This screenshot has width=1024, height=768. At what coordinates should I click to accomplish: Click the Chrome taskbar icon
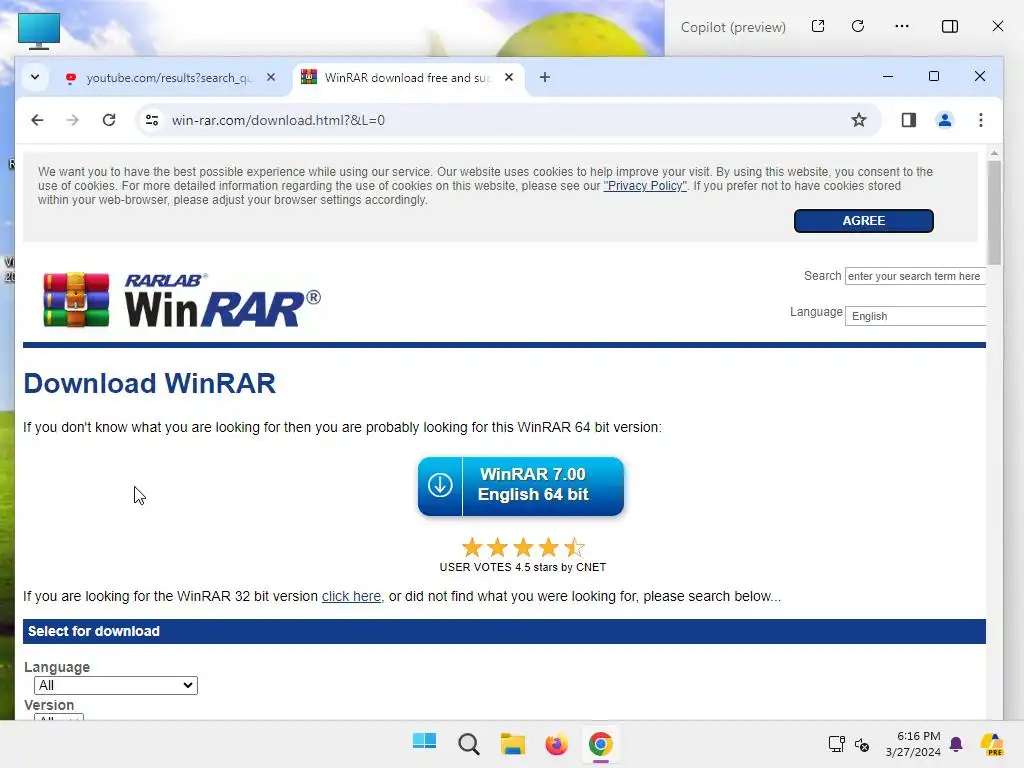pyautogui.click(x=601, y=744)
